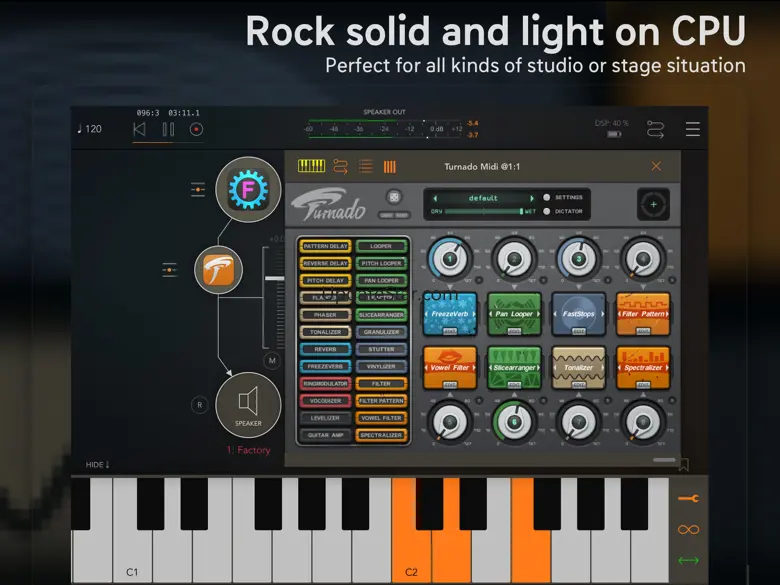780x585 pixels.
Task: Choose the Reverse Delay effect
Action: [x=325, y=263]
